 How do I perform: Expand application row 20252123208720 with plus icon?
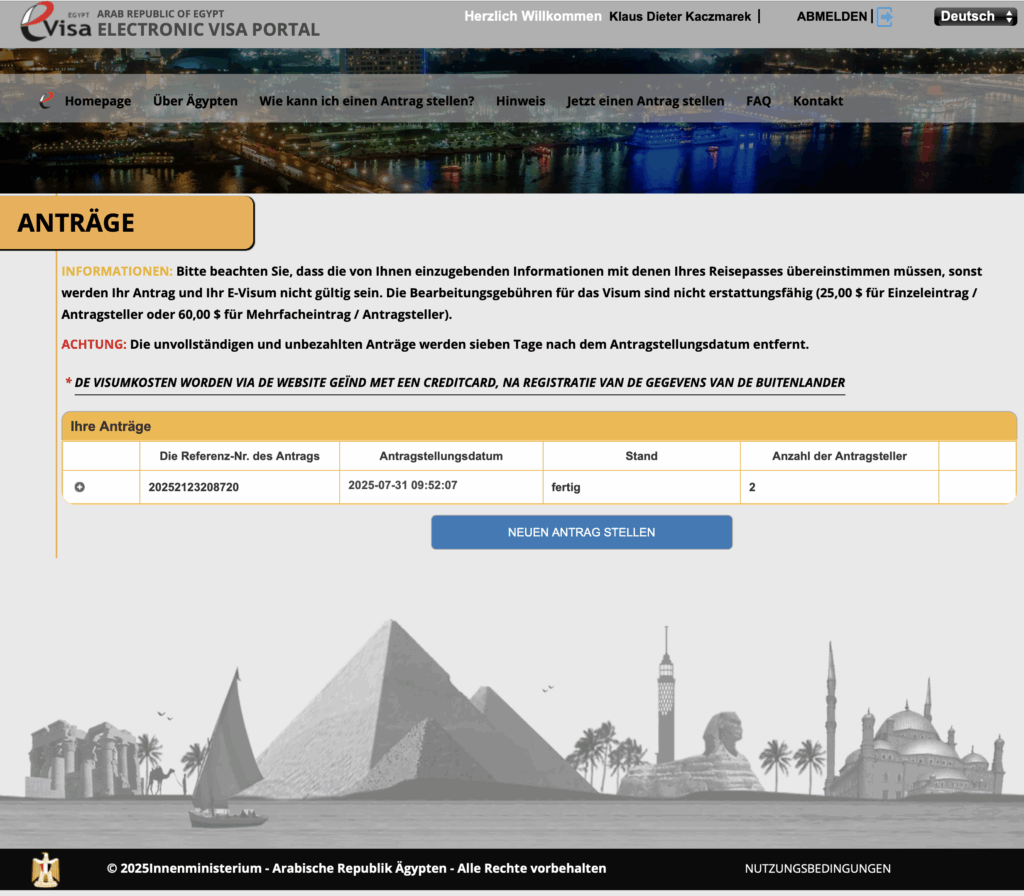coord(80,487)
